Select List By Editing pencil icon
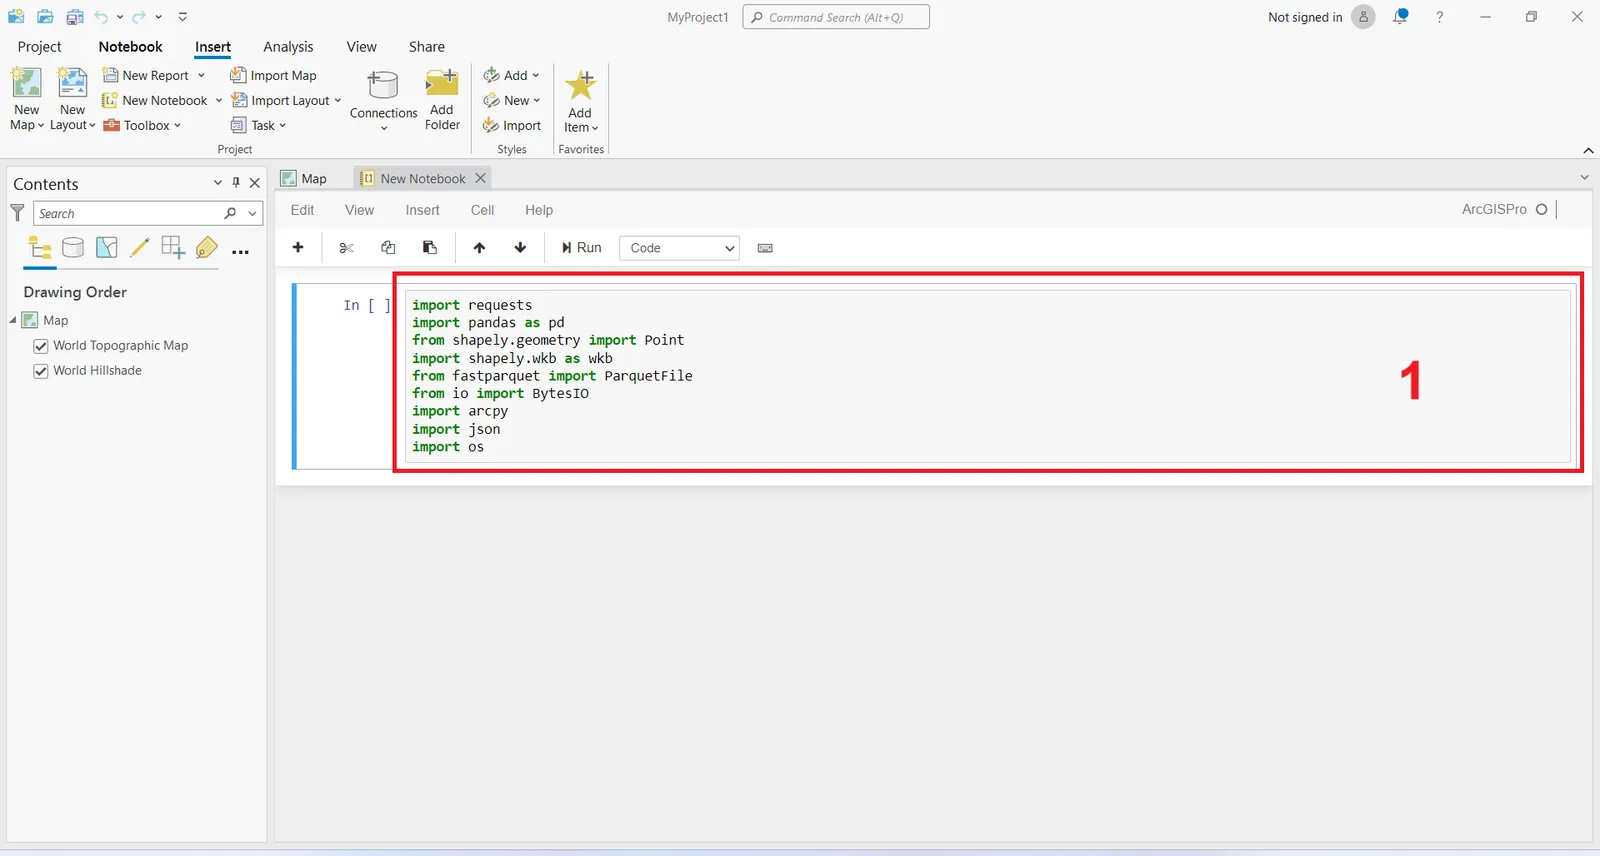 pos(140,247)
